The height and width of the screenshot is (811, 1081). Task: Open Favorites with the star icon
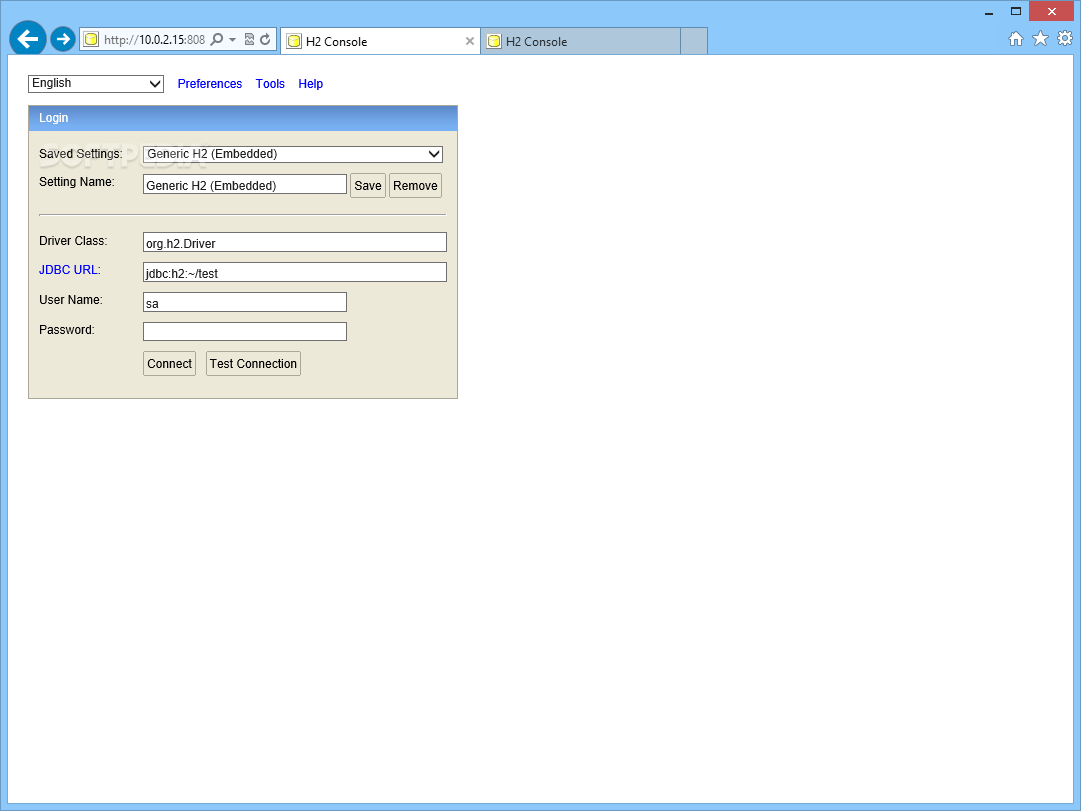[1040, 39]
